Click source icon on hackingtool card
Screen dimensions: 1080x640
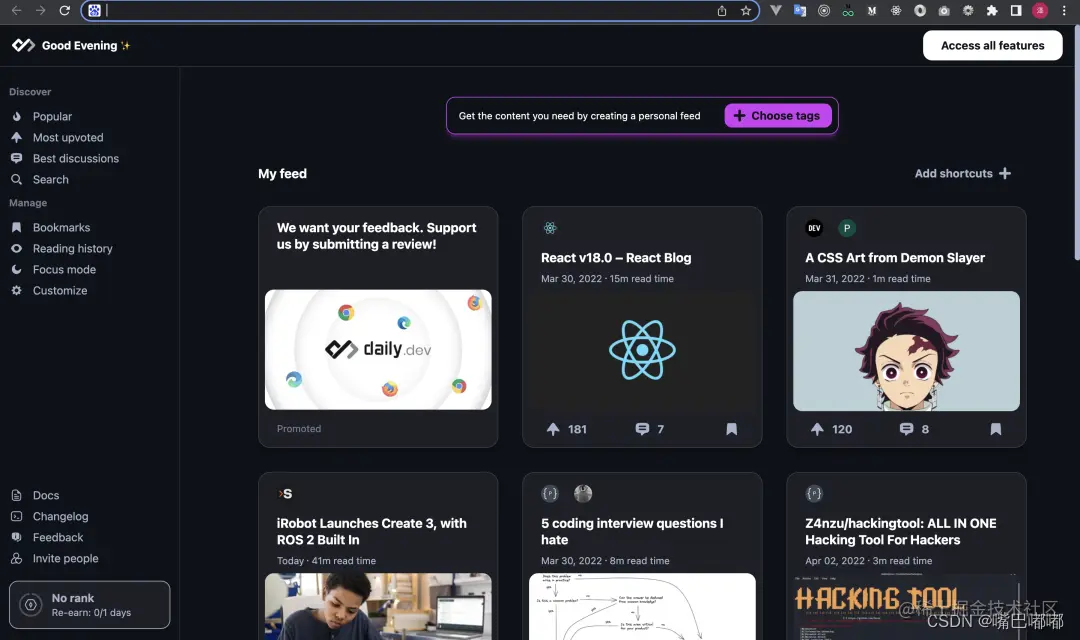click(814, 494)
